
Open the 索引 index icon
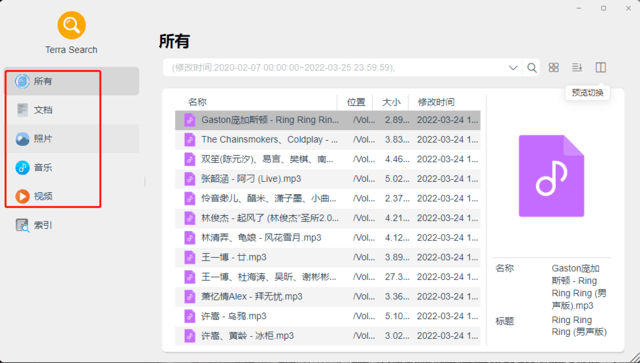22,225
